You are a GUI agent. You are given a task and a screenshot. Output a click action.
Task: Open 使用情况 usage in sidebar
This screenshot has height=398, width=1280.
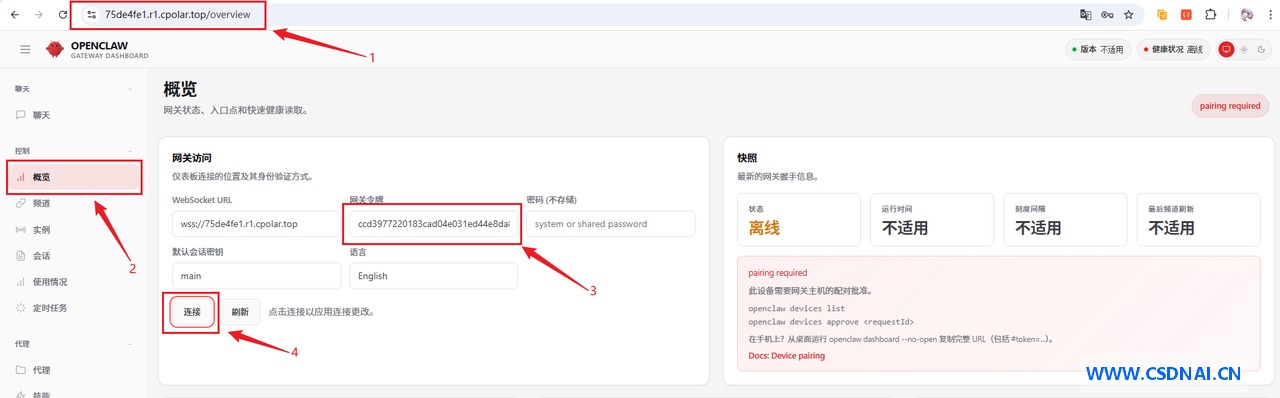(x=72, y=281)
